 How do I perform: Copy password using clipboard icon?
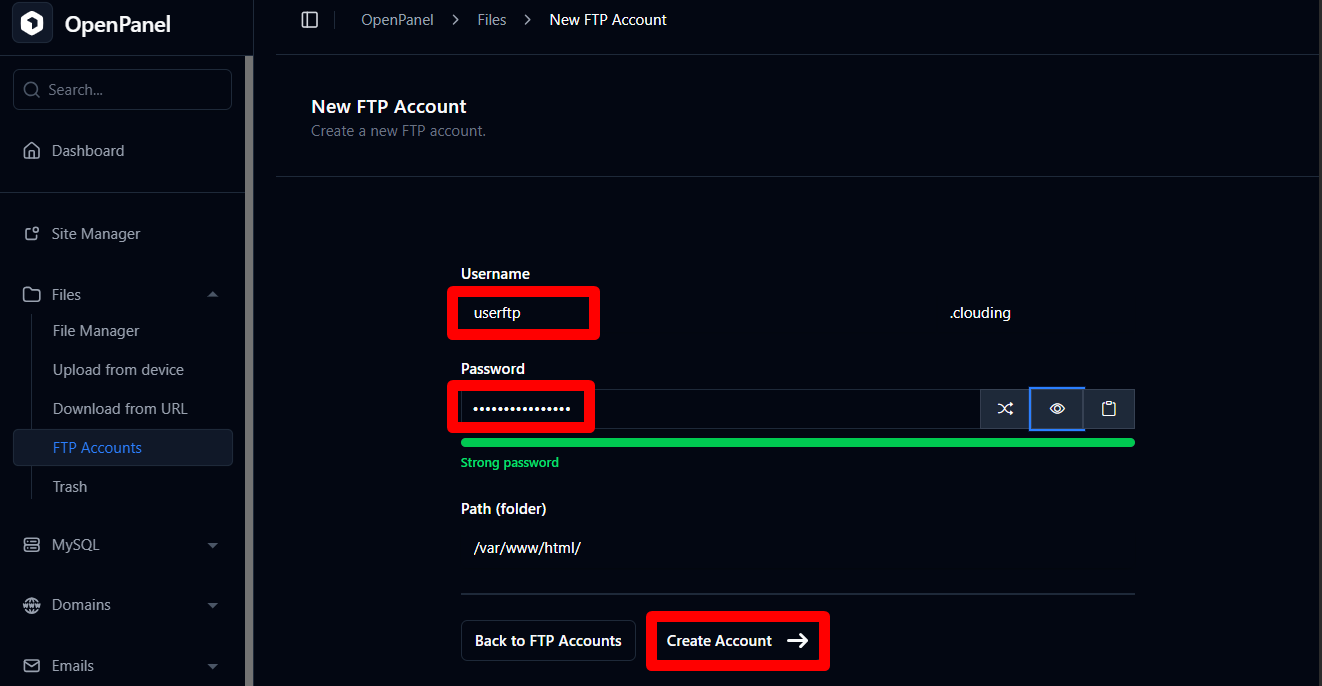(x=1109, y=409)
